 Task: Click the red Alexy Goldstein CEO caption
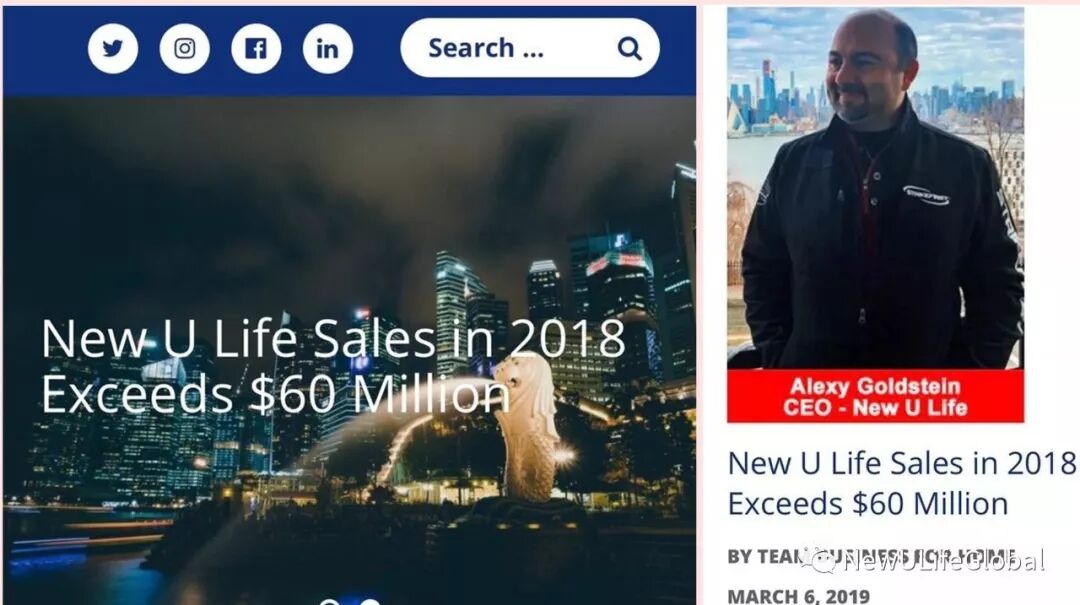pos(875,396)
